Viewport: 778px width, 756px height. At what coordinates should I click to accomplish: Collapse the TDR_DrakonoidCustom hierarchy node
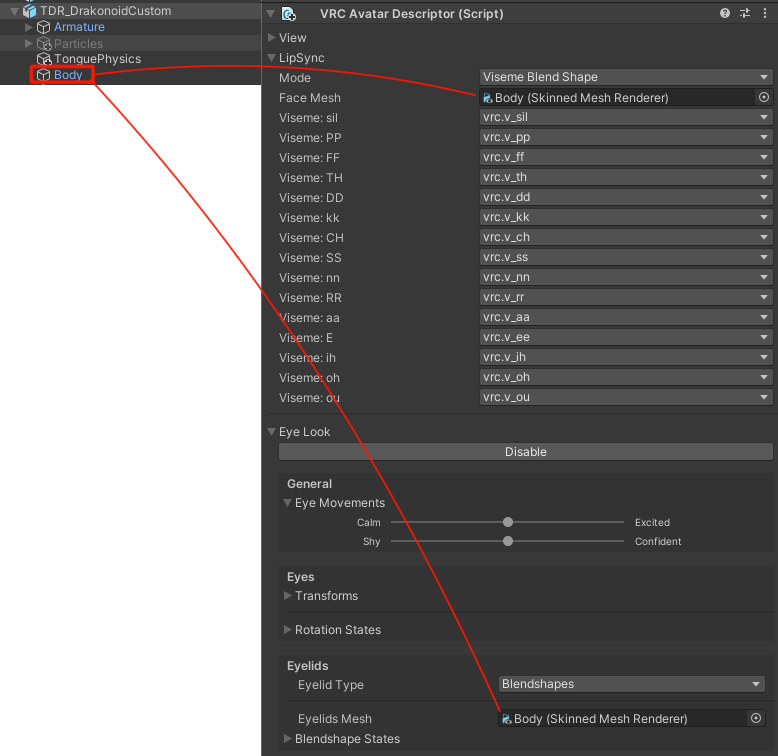(14, 10)
